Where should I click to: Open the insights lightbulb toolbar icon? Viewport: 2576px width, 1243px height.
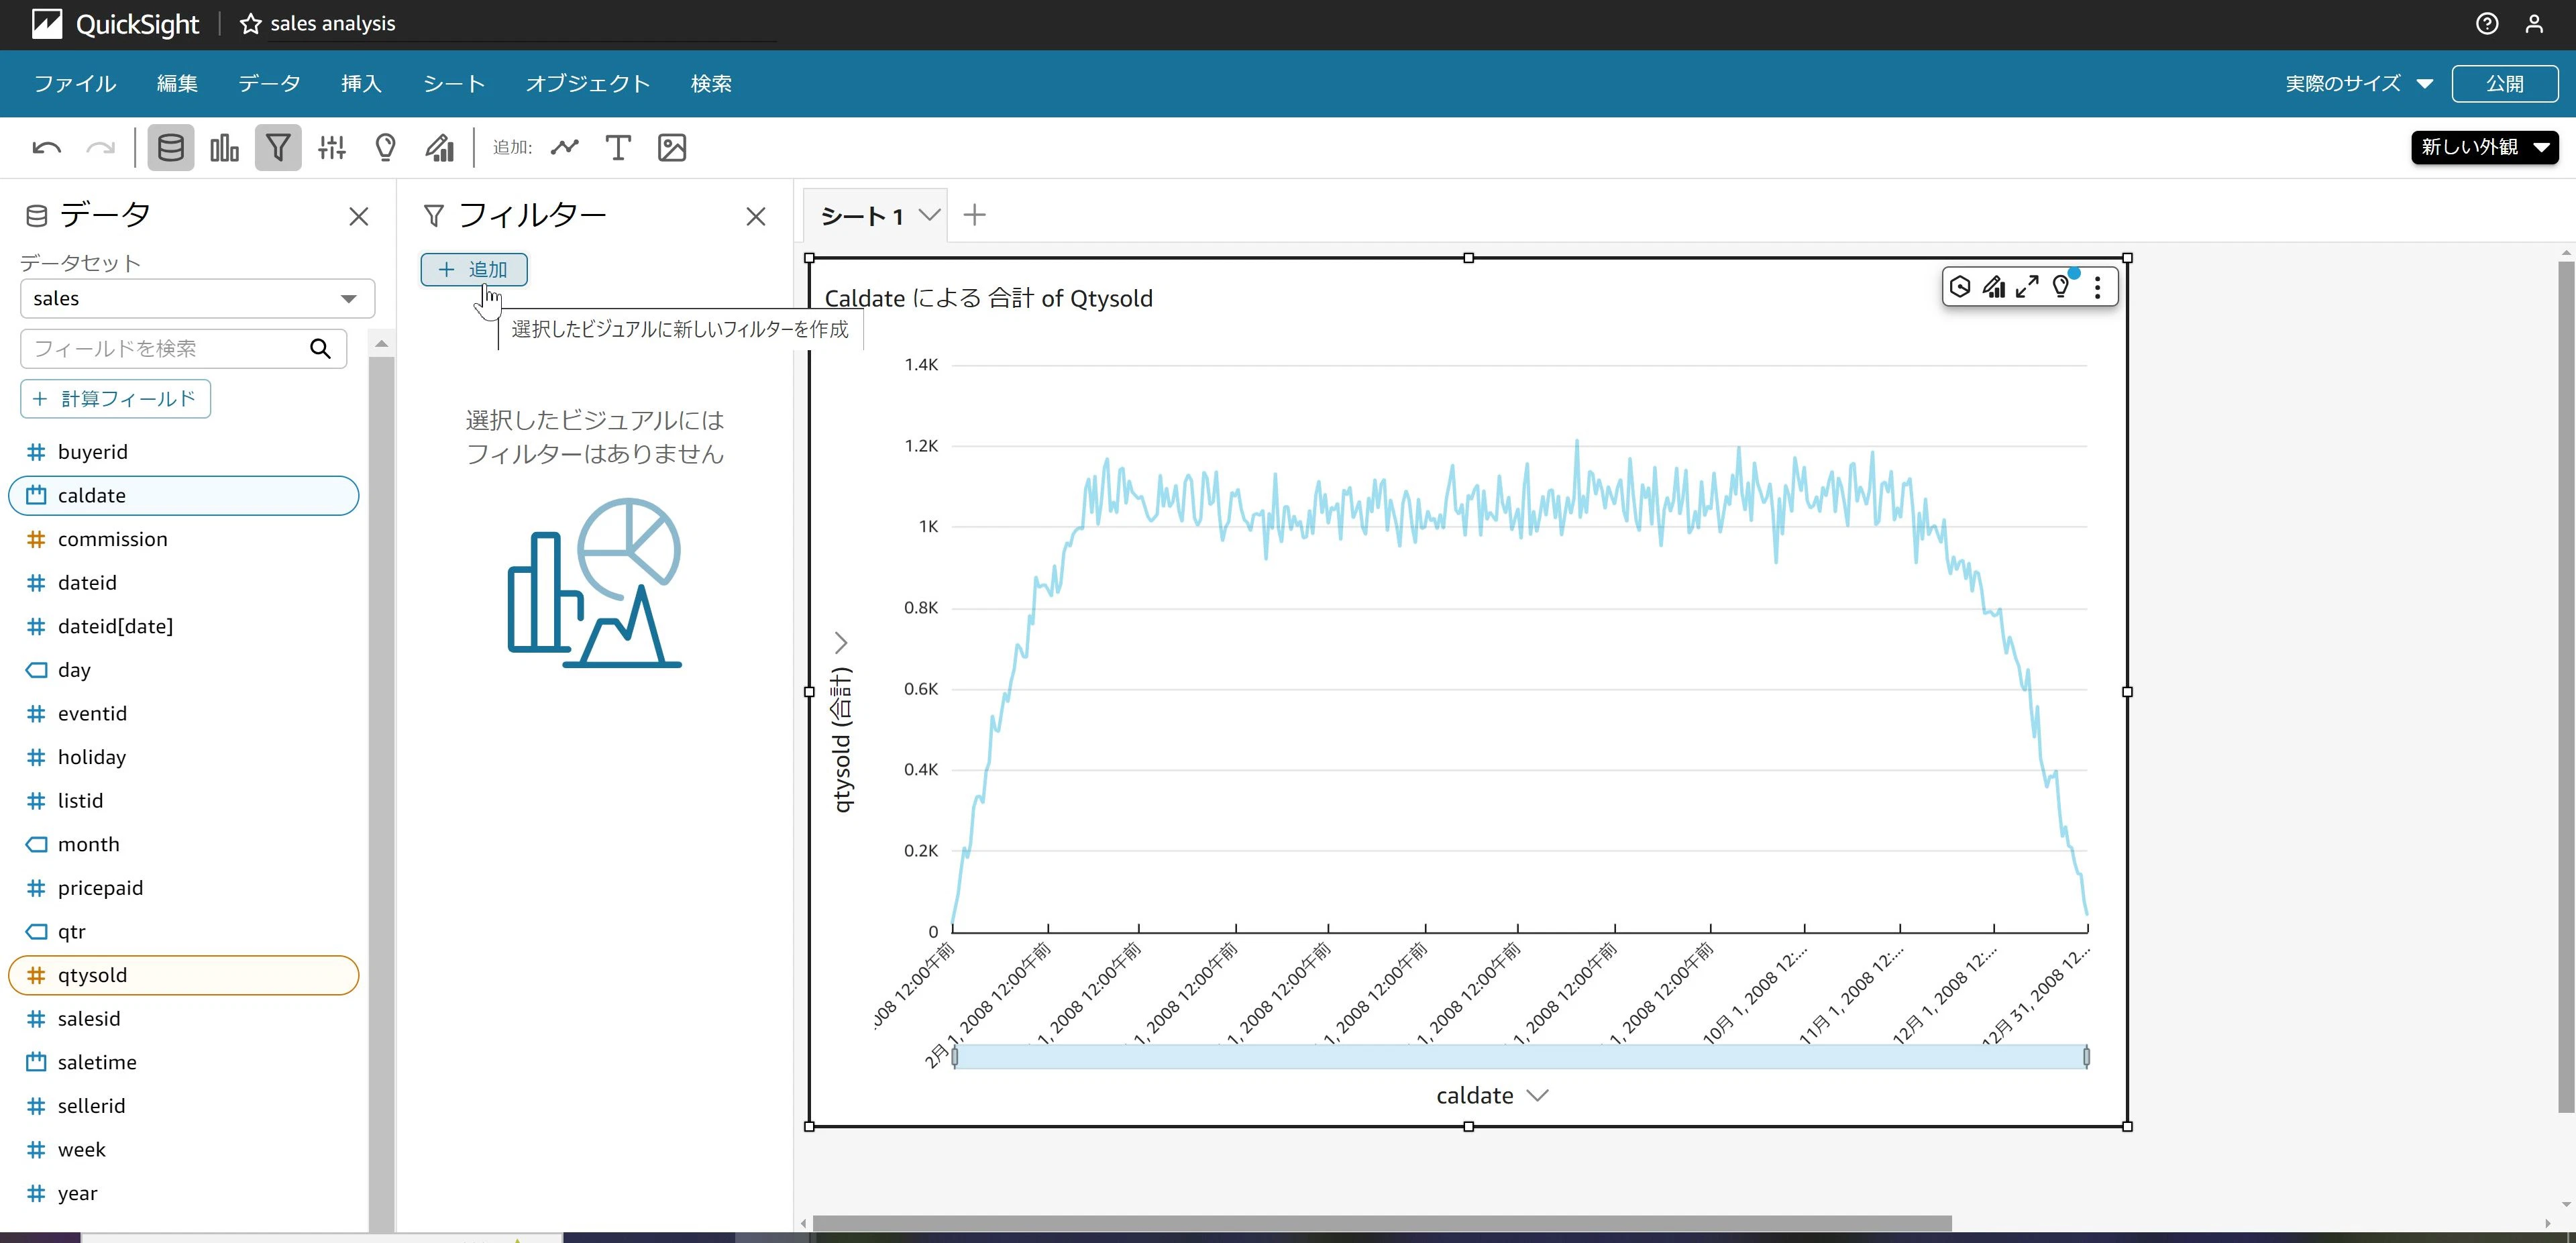tap(385, 148)
